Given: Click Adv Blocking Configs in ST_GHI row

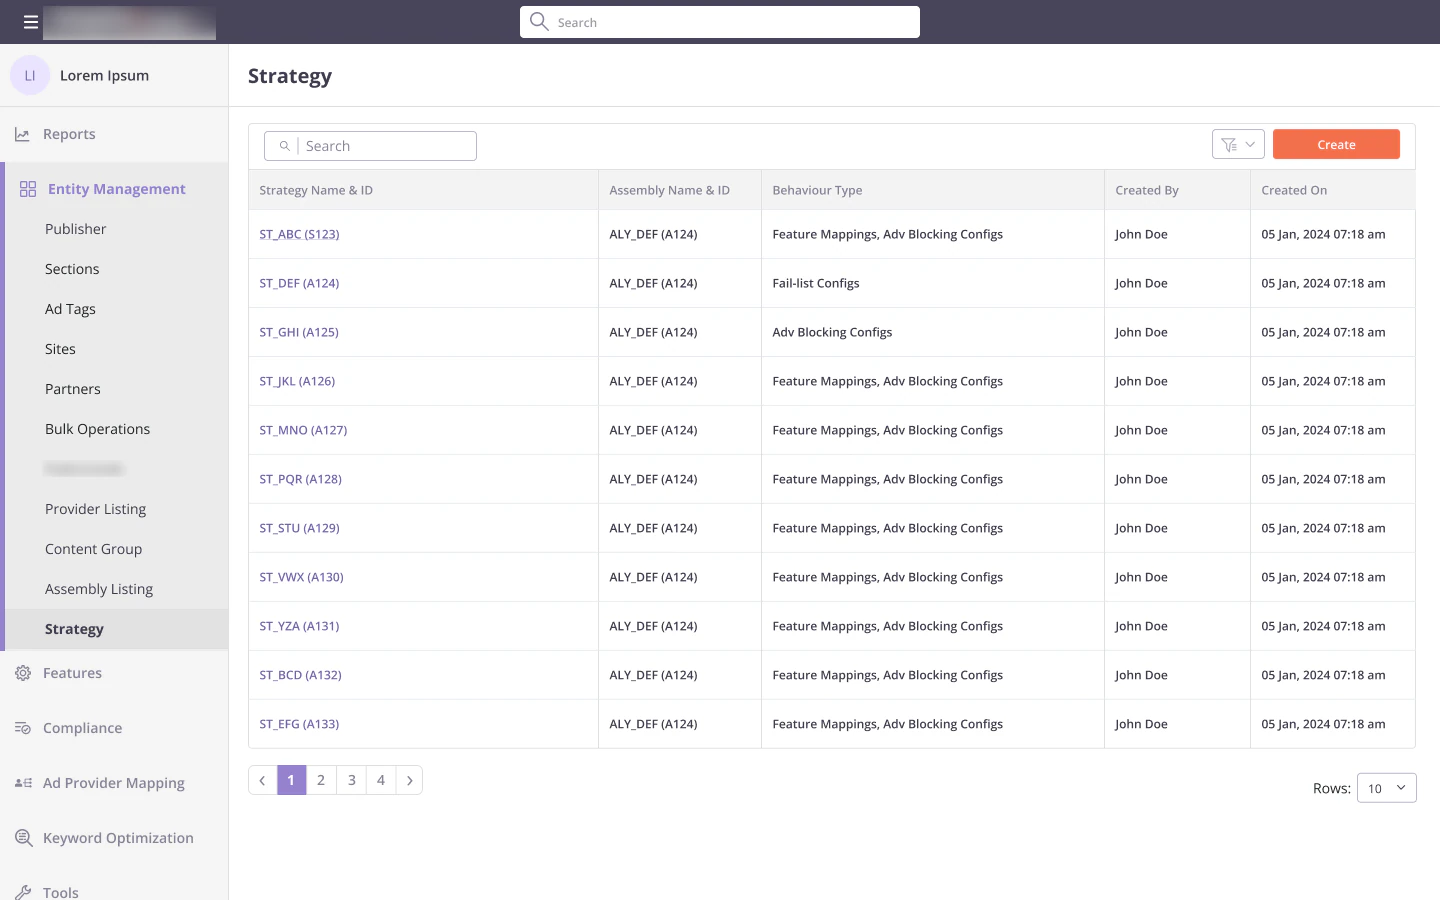Looking at the screenshot, I should [x=832, y=332].
